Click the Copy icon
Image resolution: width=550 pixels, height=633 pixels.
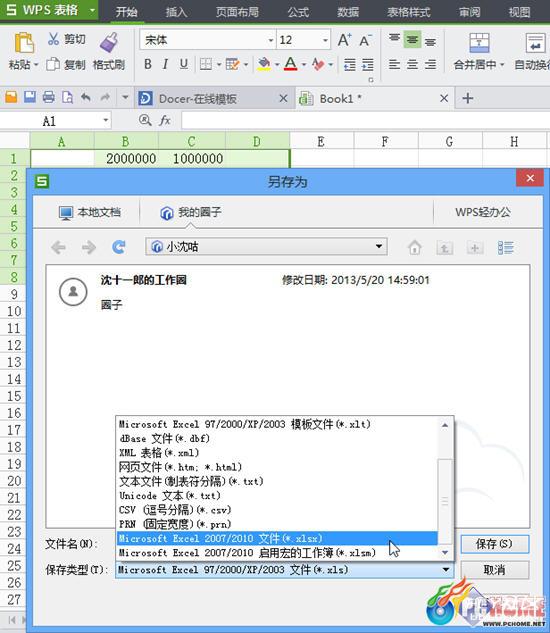[x=53, y=64]
